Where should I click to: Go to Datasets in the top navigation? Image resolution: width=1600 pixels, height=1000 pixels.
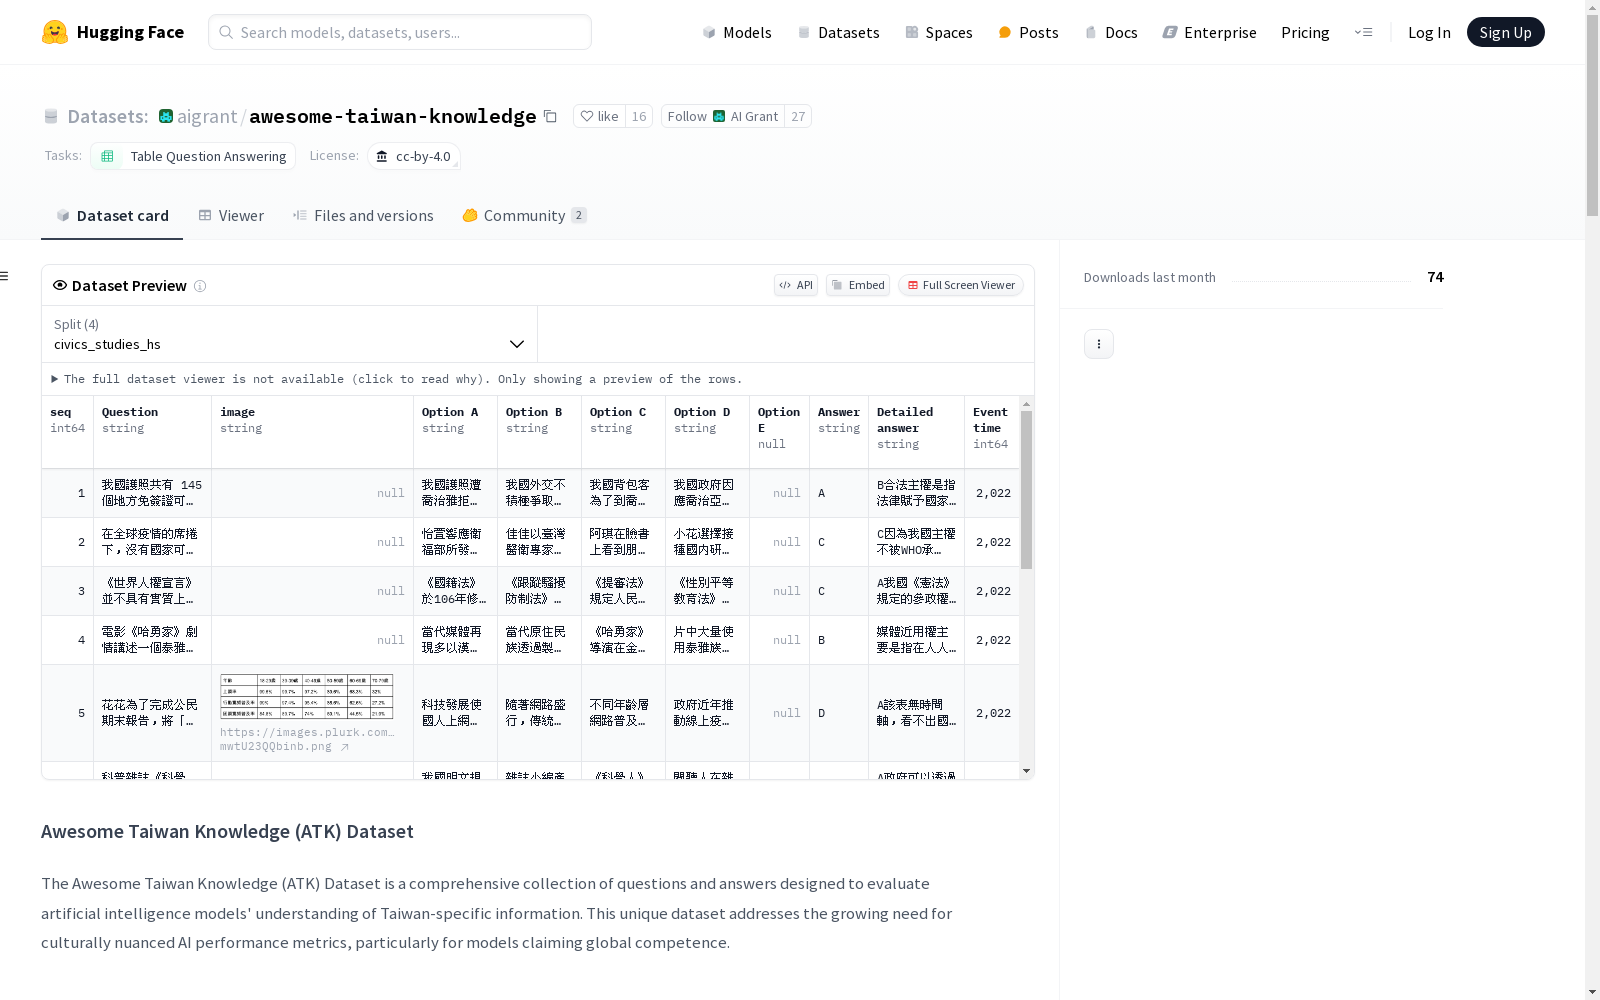click(x=838, y=32)
